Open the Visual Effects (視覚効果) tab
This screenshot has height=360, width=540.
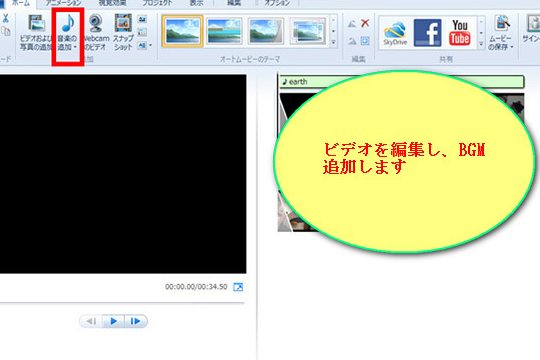[x=112, y=3]
